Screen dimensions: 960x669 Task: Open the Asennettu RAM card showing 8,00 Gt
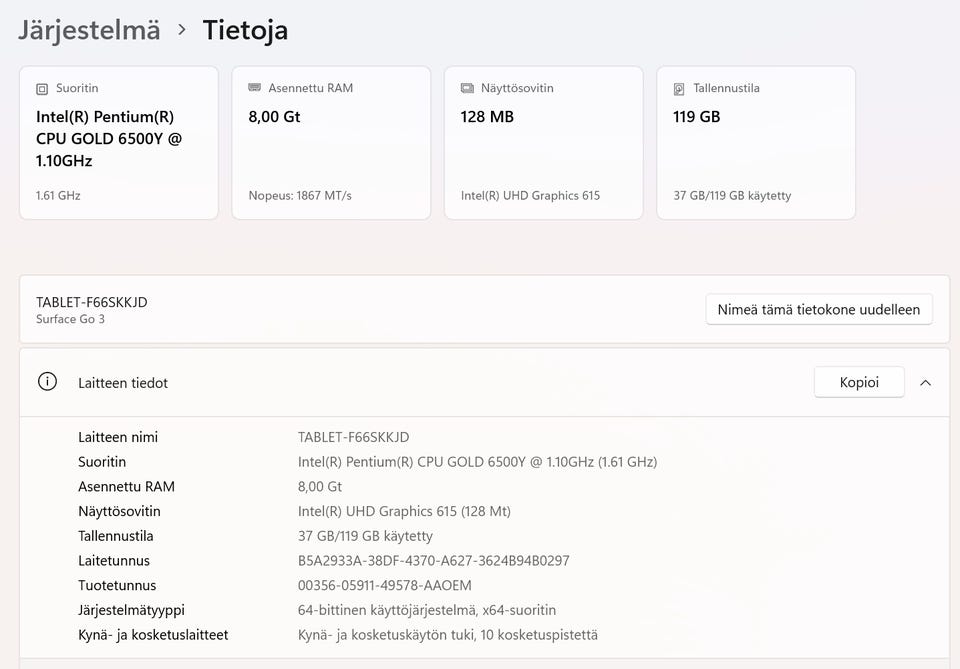[x=331, y=143]
